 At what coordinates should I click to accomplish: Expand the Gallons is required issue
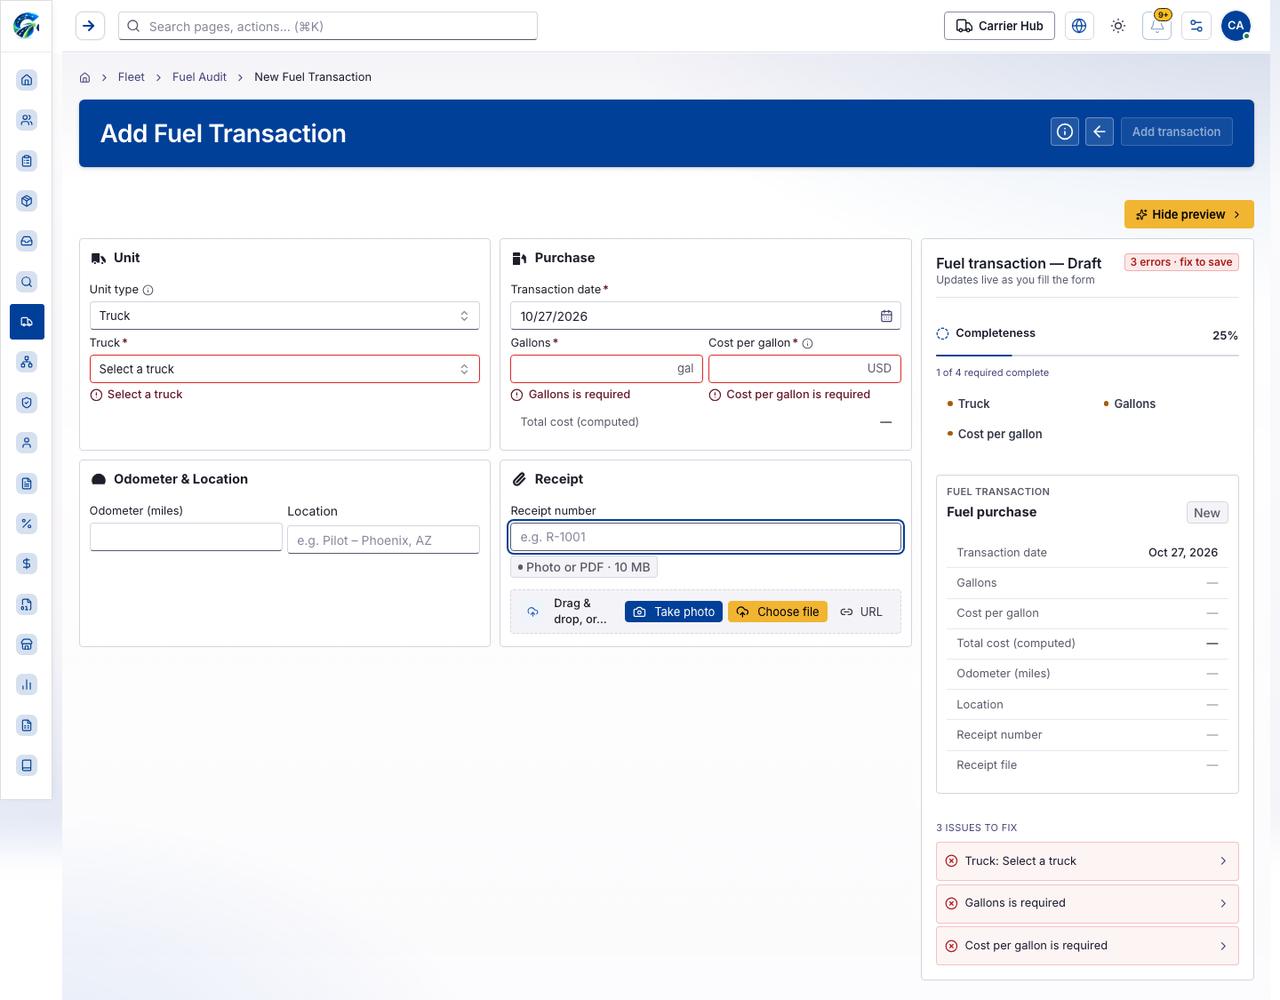1087,903
